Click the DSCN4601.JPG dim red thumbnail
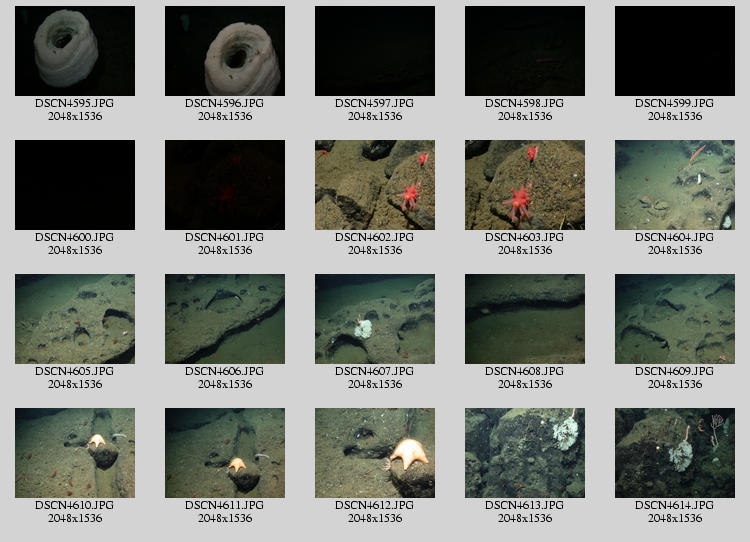Viewport: 750px width, 542px height. (224, 185)
